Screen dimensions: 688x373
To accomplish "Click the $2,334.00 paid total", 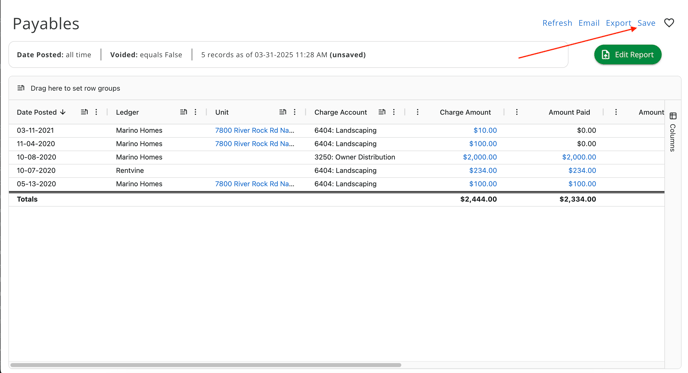I will [578, 199].
